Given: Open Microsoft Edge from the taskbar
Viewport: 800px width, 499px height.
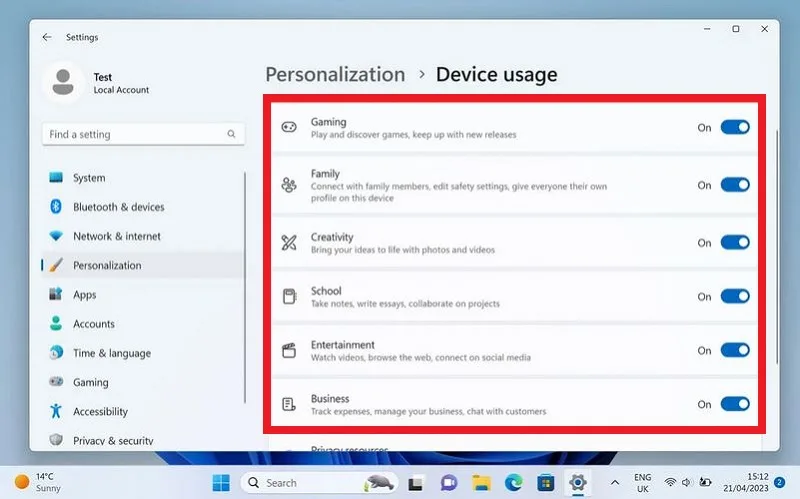Looking at the screenshot, I should (x=513, y=482).
